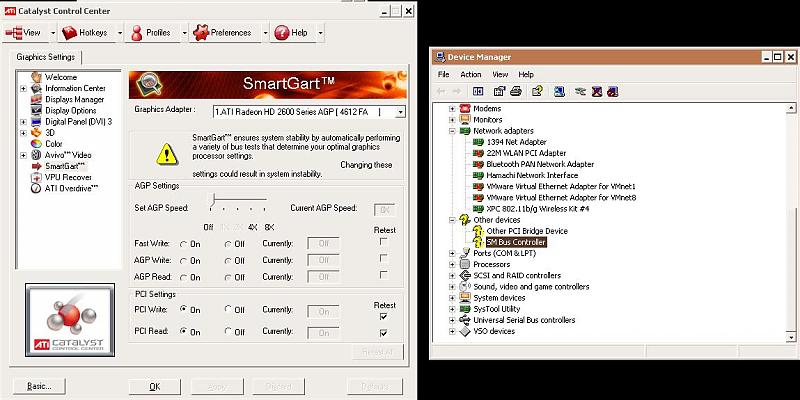Select XPC 802.11b/g Wireless Kit #4
This screenshot has height=400, width=800.
(538, 209)
